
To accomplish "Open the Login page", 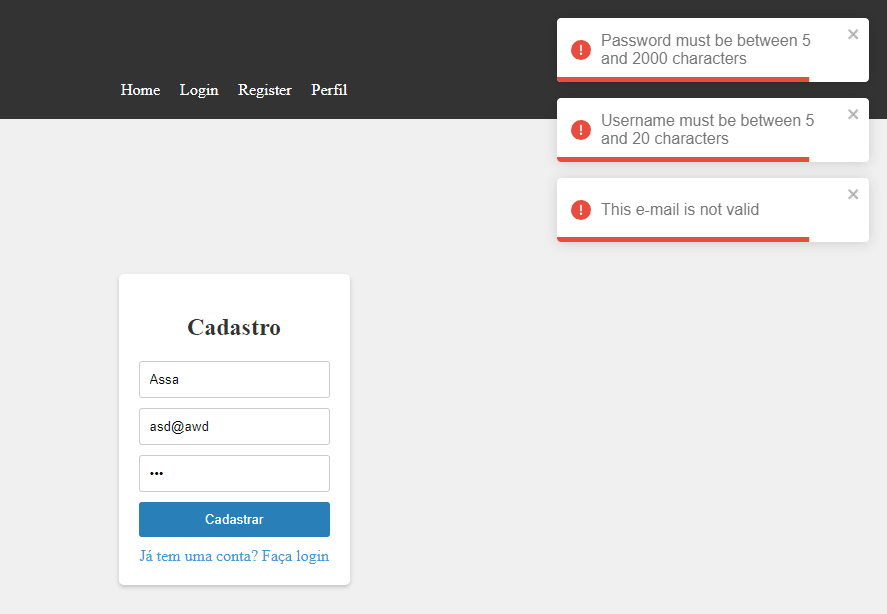I will coord(199,90).
